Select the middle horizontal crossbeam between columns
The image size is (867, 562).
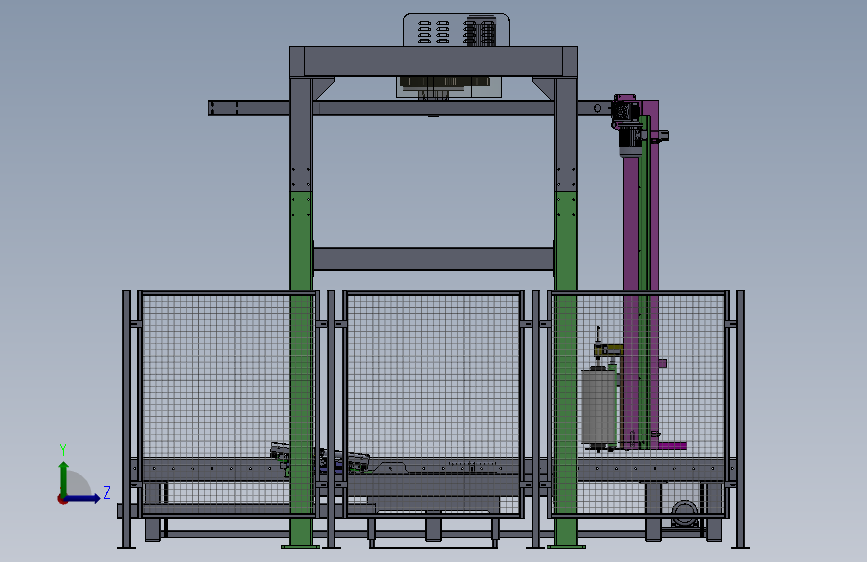[434, 259]
